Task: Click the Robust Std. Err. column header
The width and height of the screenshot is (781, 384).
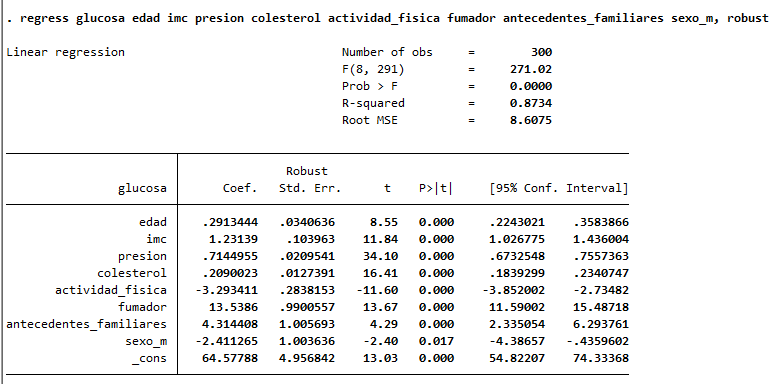Action: tap(307, 180)
